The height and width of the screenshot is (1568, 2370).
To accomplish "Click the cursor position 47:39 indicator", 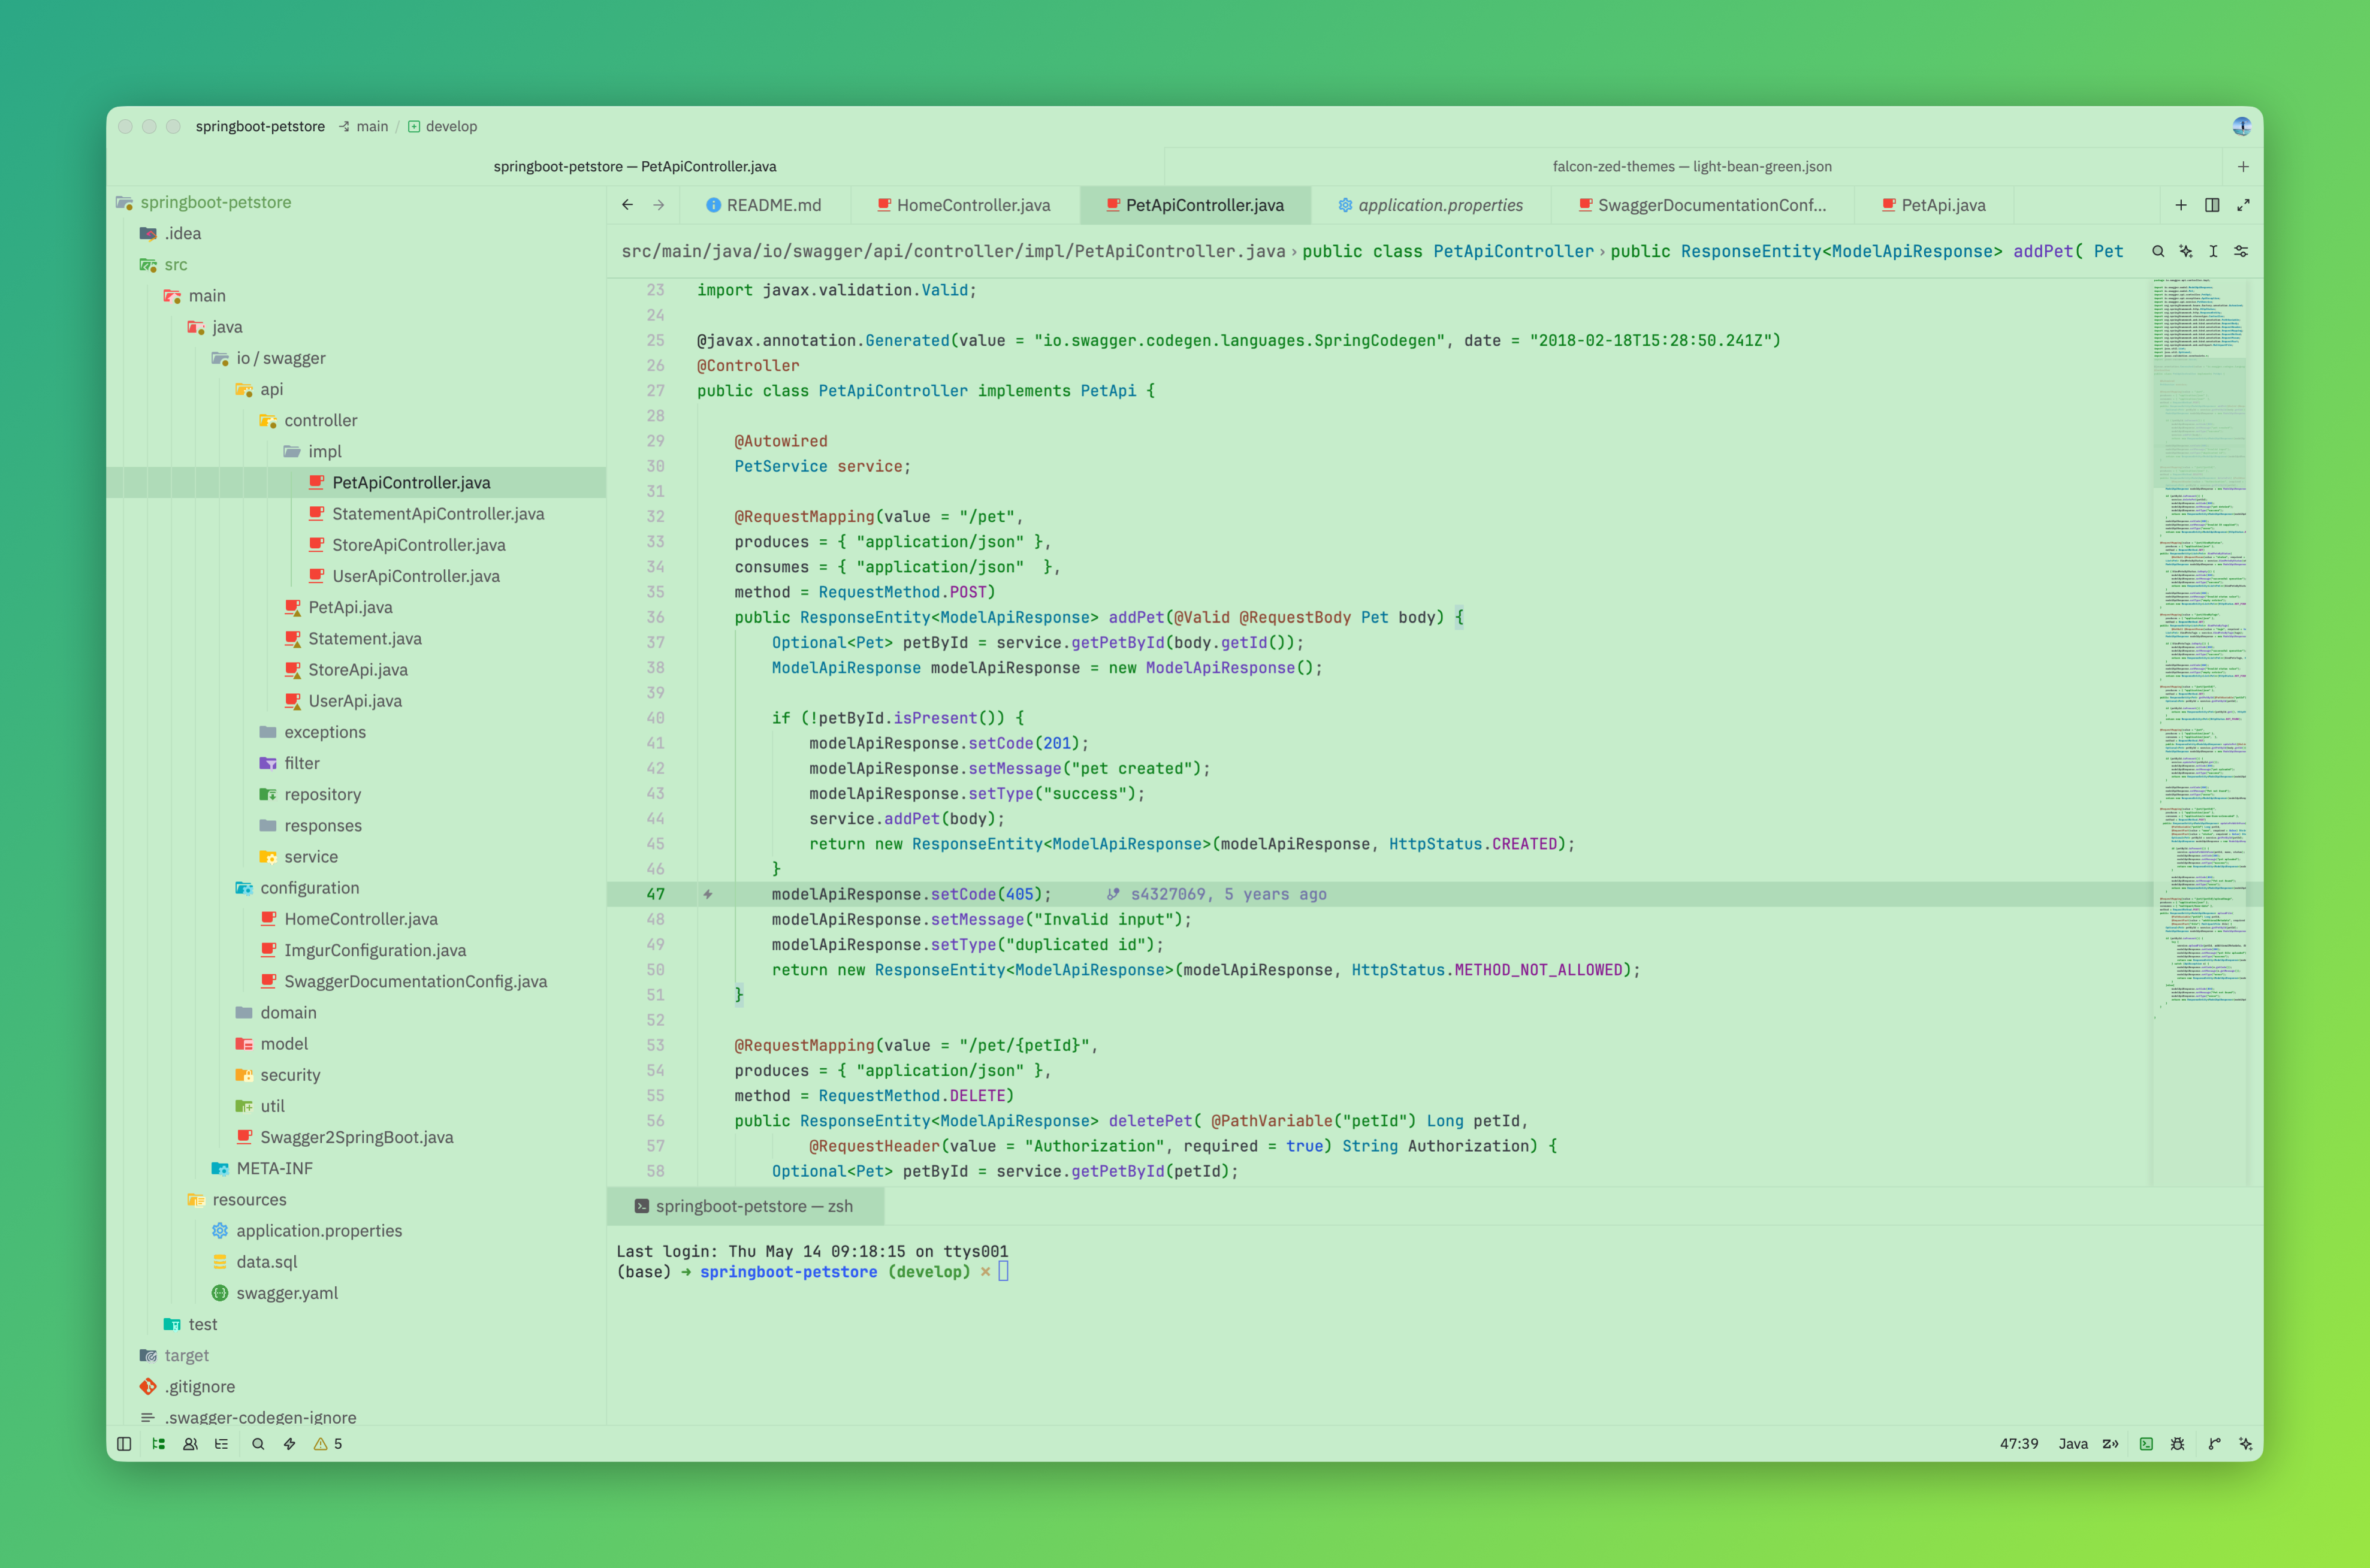I will point(2019,1444).
